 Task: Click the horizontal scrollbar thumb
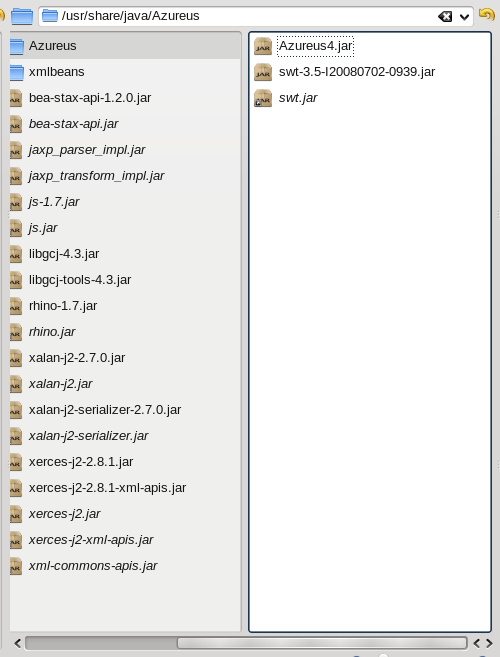point(322,643)
